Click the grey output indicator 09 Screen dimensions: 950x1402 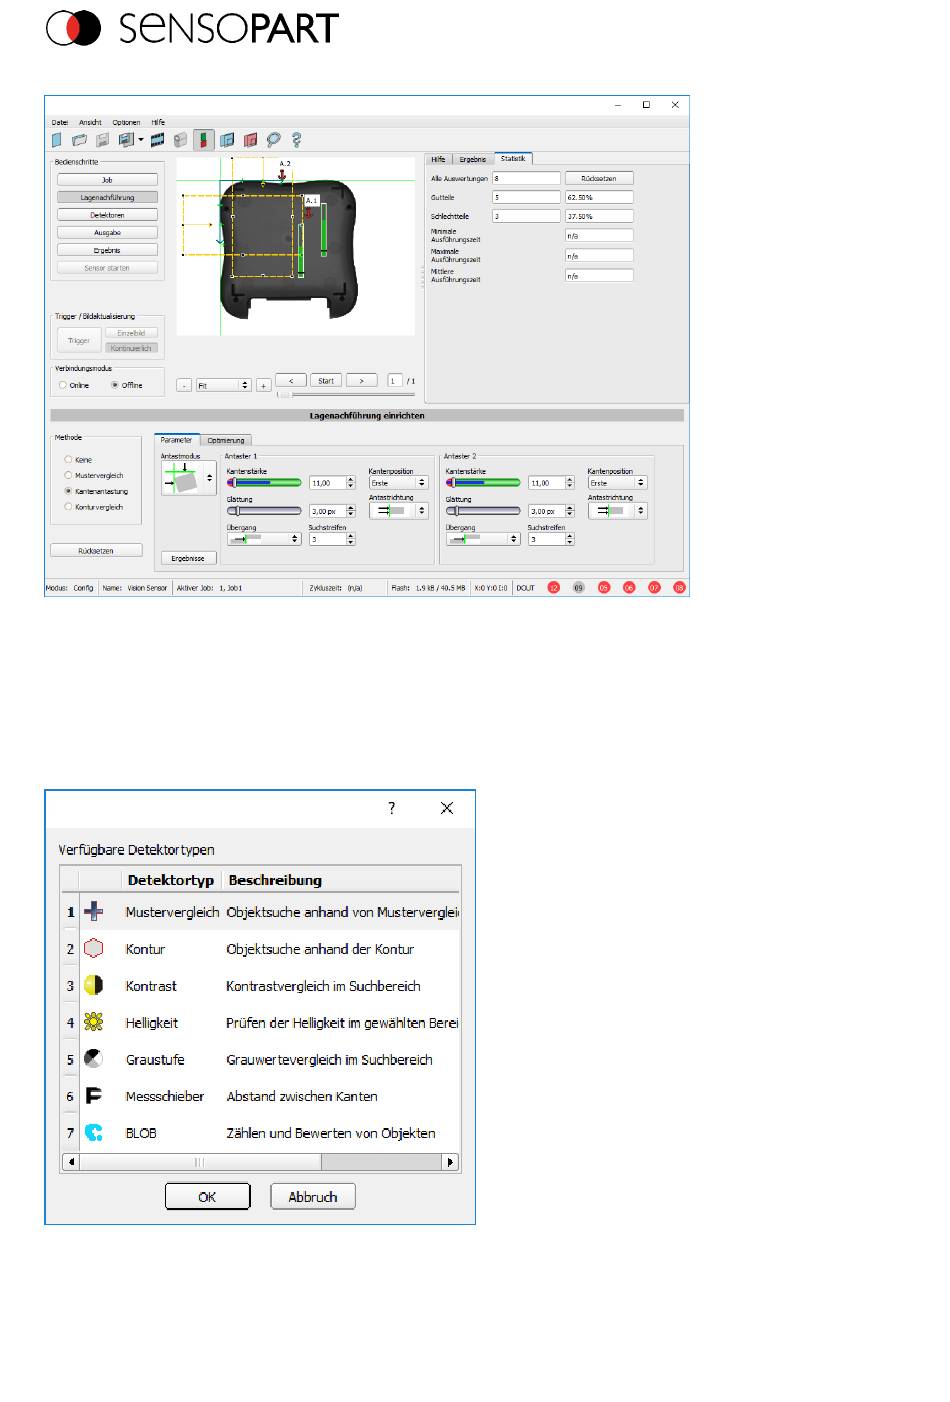pos(578,588)
